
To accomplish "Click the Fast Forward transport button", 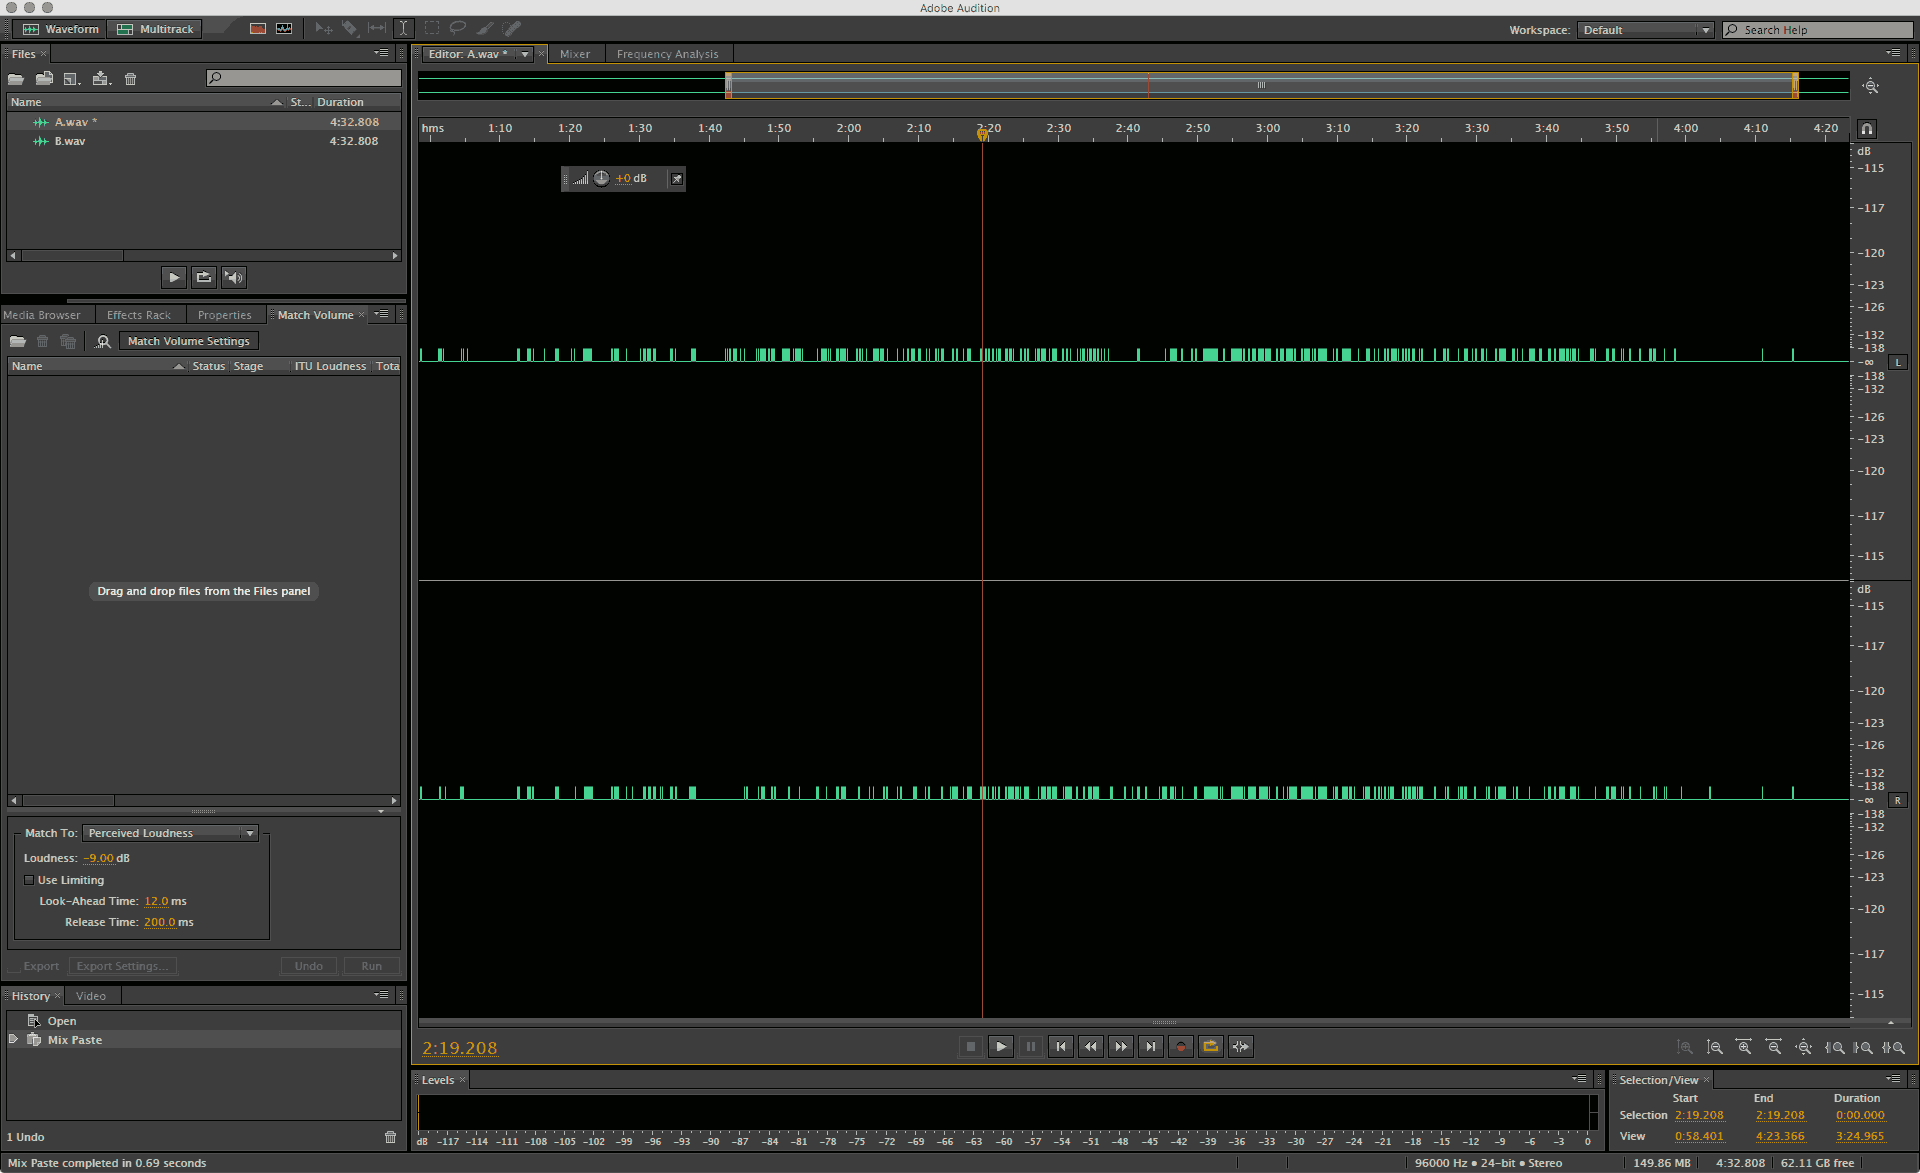I will click(1120, 1047).
